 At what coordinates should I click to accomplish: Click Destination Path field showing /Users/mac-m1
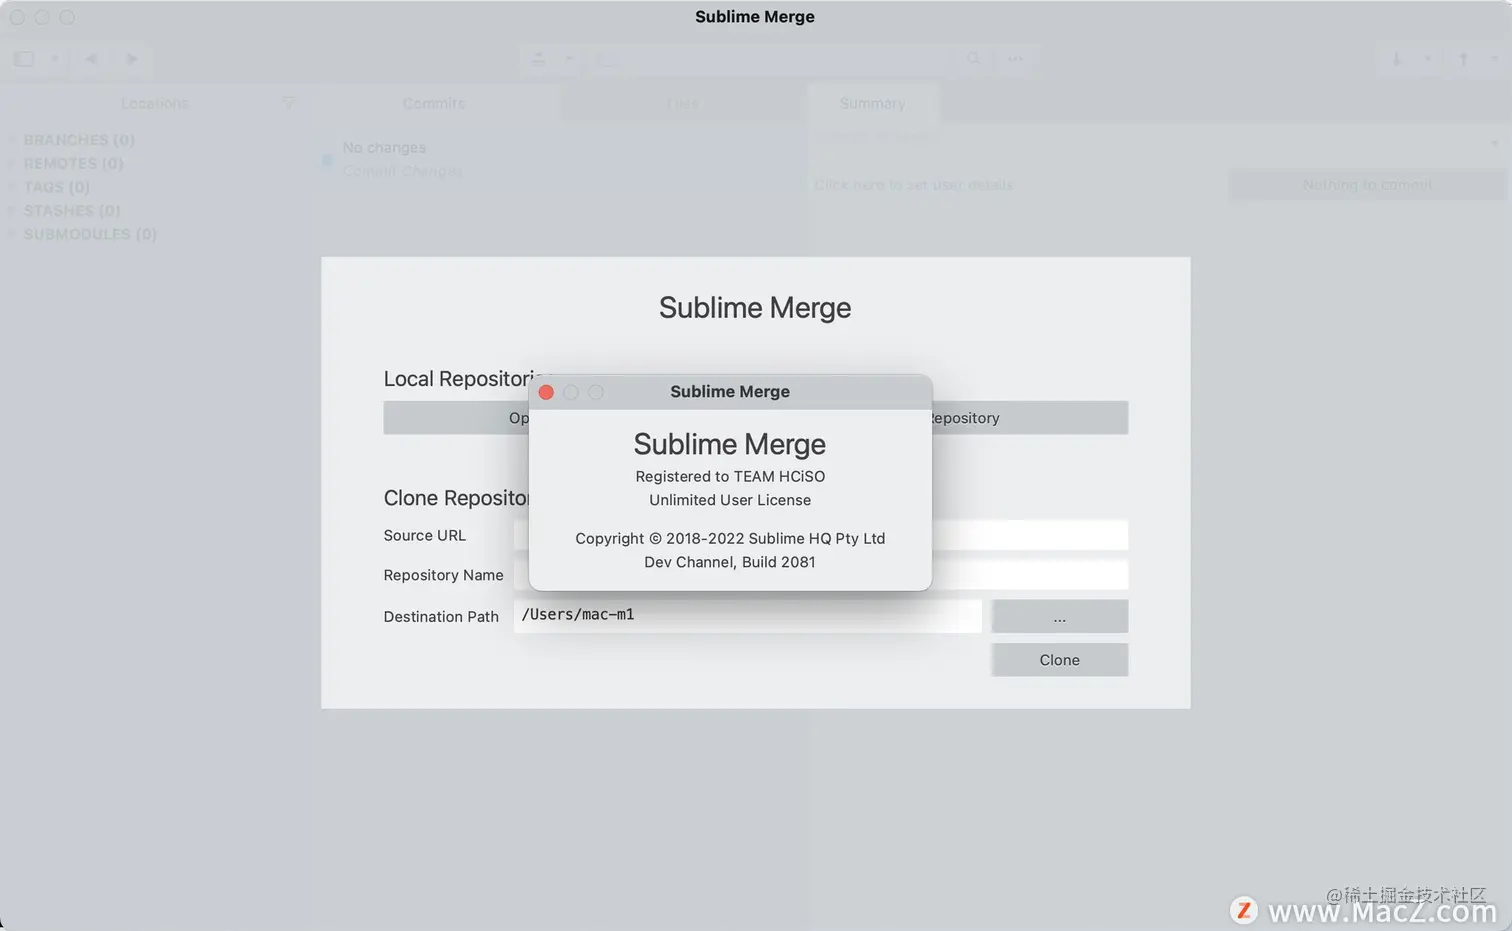click(748, 615)
